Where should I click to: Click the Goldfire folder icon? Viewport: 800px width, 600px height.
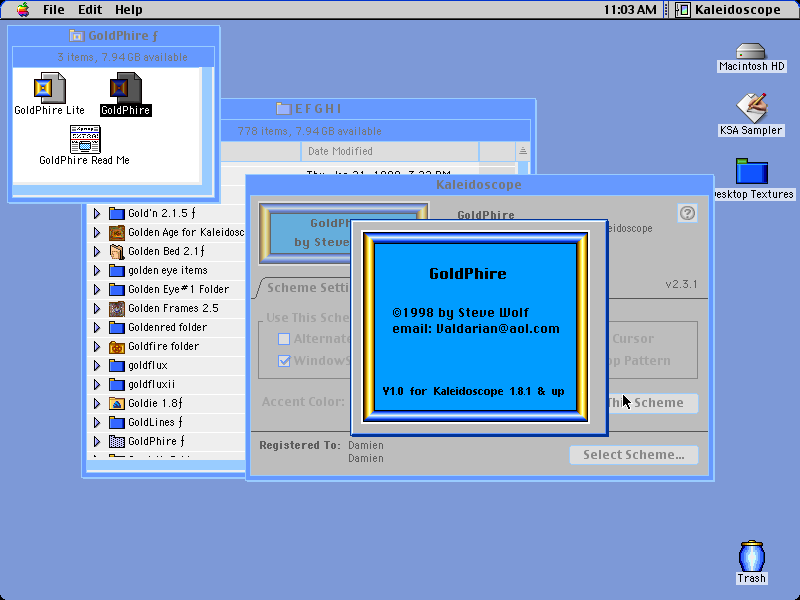[x=117, y=346]
